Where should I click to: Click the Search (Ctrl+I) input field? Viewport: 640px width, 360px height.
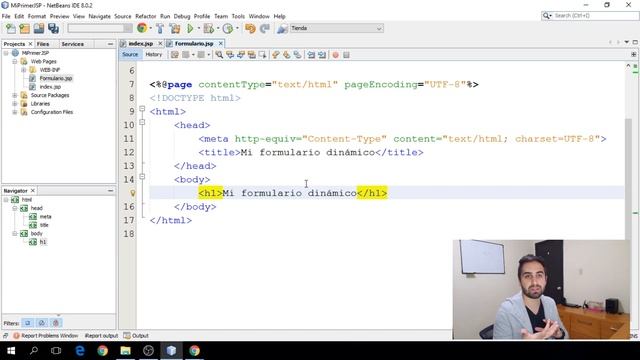[x=595, y=16]
